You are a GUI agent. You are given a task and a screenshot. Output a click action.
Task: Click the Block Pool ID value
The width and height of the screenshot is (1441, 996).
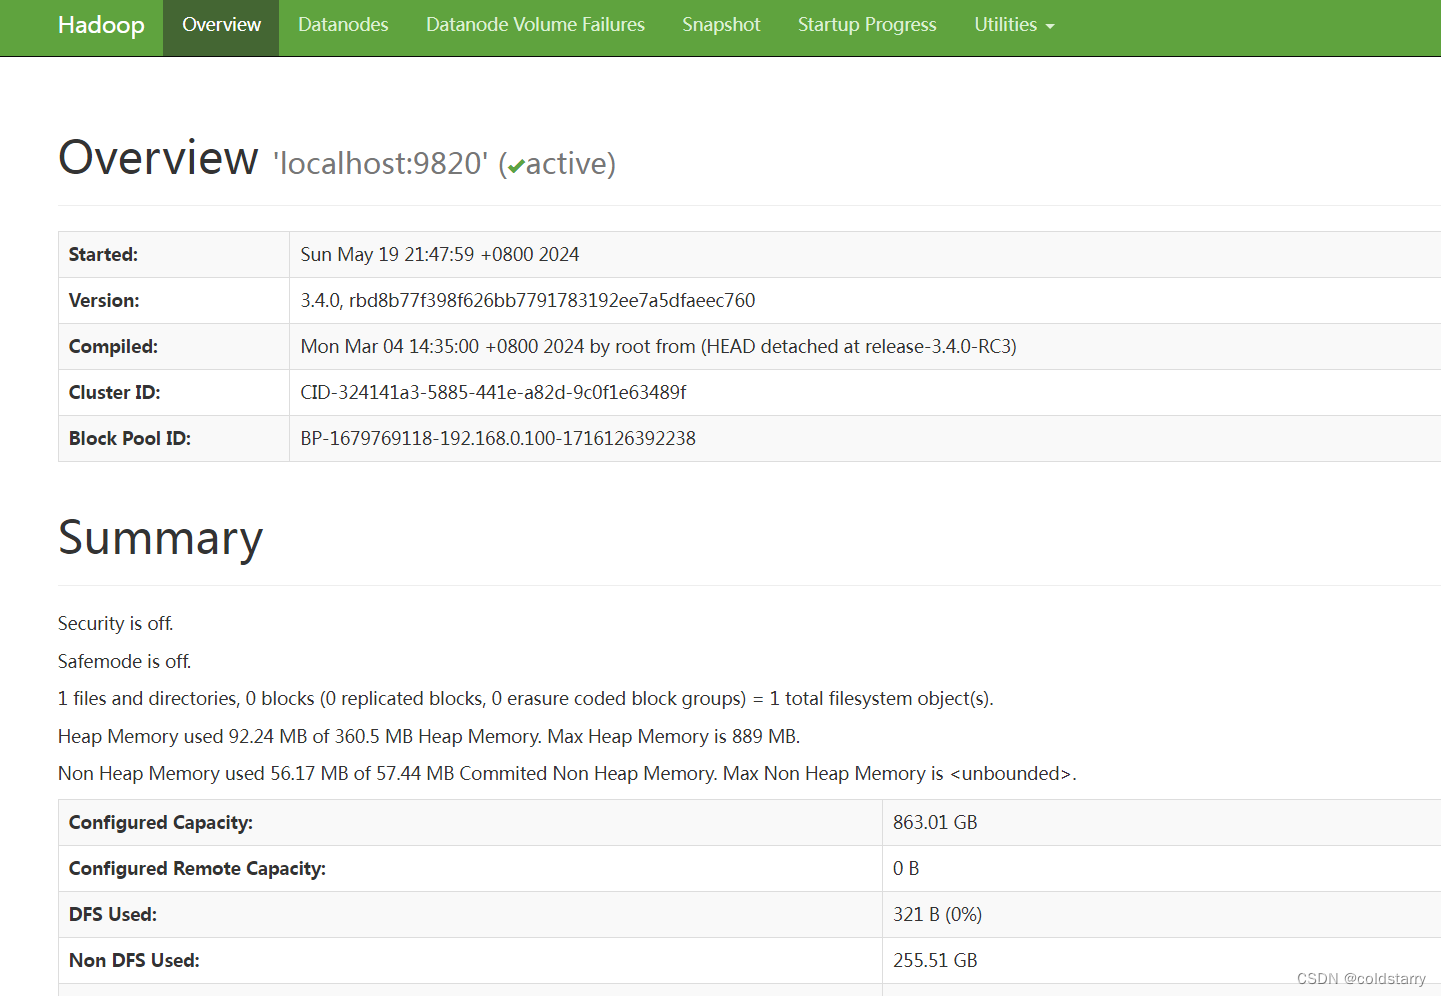point(498,438)
